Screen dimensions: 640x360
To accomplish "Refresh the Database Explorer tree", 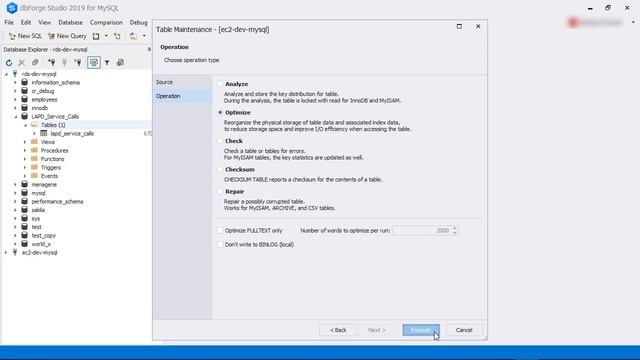I will (9, 63).
